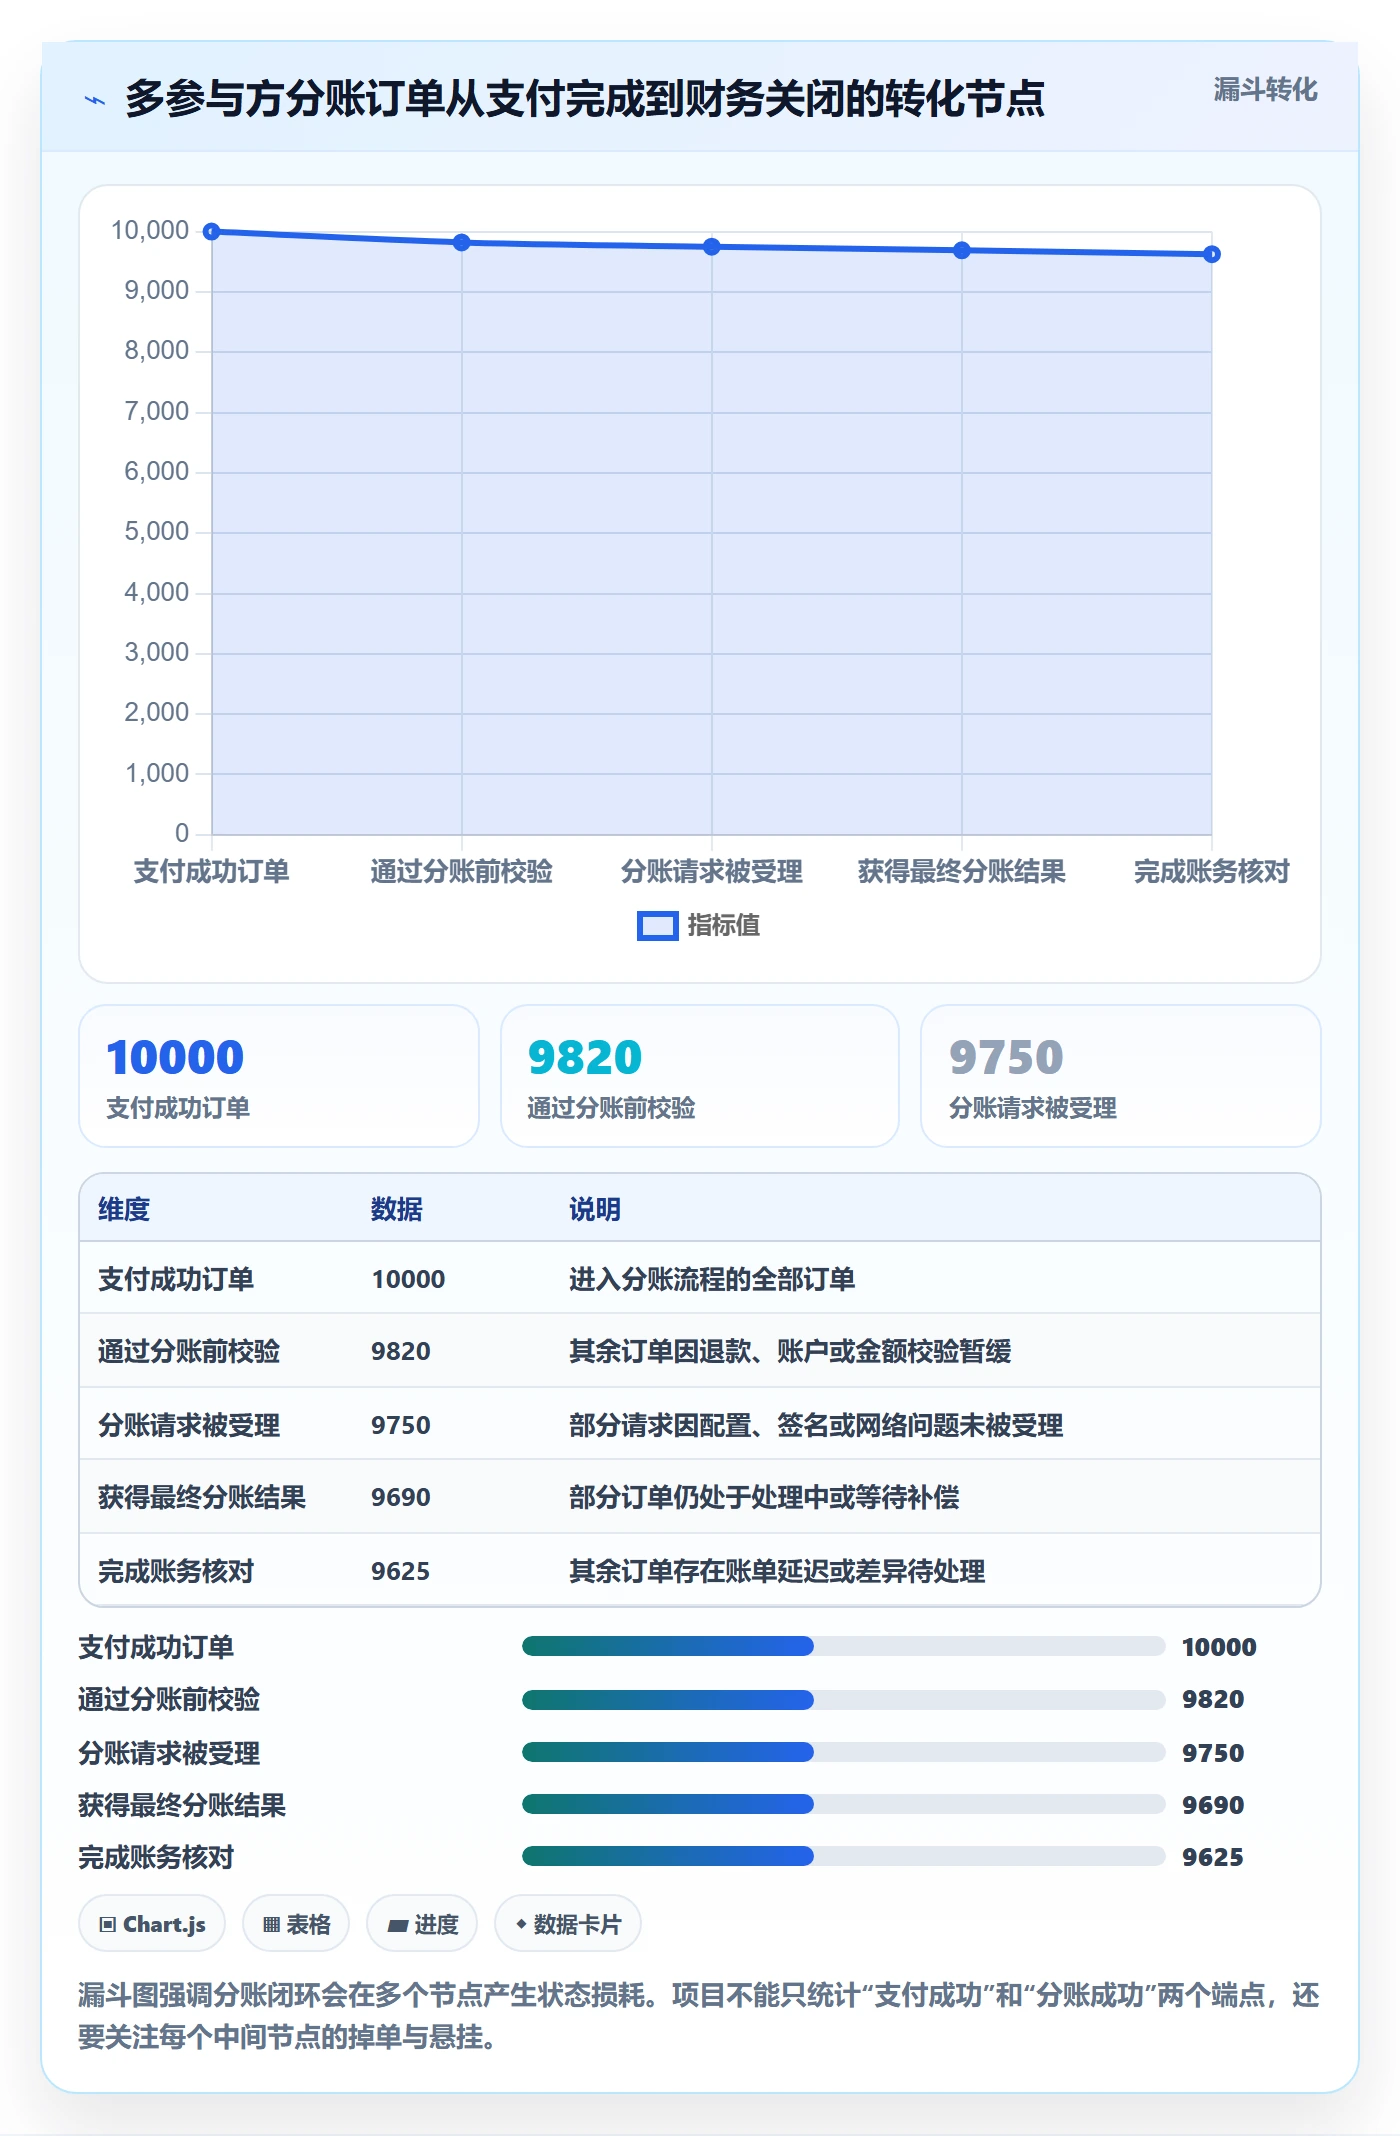Click the chart point for 支付成功订单
This screenshot has width=1400, height=2136.
tap(212, 232)
